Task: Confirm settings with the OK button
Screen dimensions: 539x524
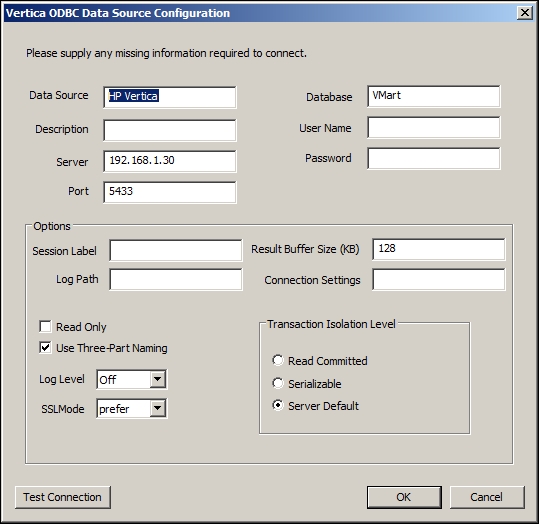Action: point(404,497)
